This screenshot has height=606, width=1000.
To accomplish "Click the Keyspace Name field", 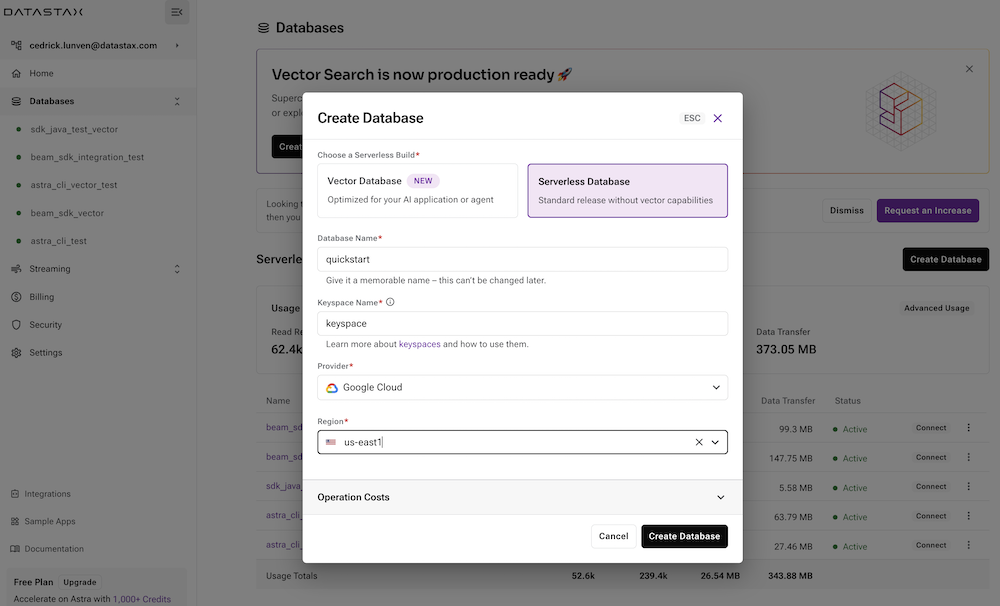I will pos(522,323).
